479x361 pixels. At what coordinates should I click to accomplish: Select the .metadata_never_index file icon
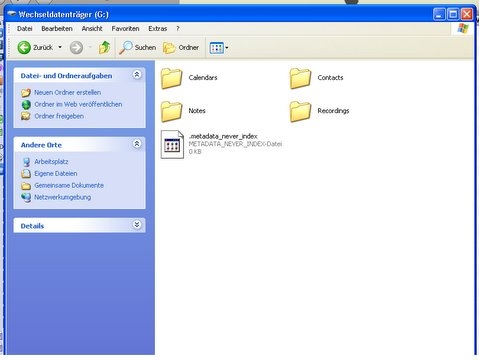point(172,144)
